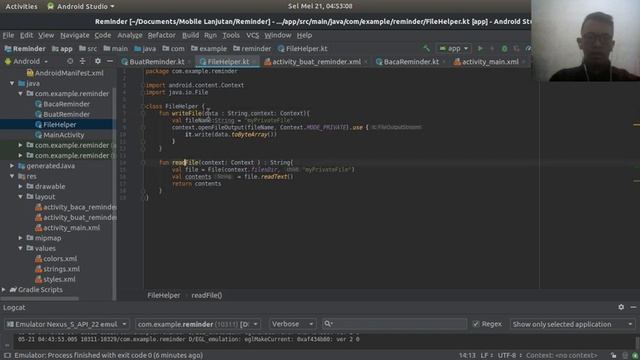Click the clock in top bar
This screenshot has width=640, height=360.
[320, 6]
